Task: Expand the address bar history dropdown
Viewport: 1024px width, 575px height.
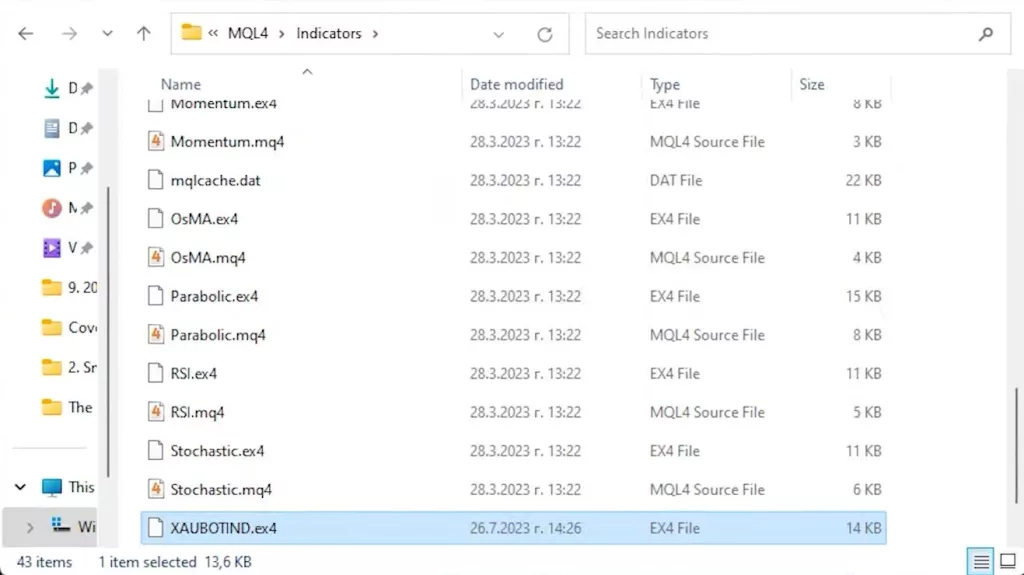Action: pyautogui.click(x=499, y=34)
